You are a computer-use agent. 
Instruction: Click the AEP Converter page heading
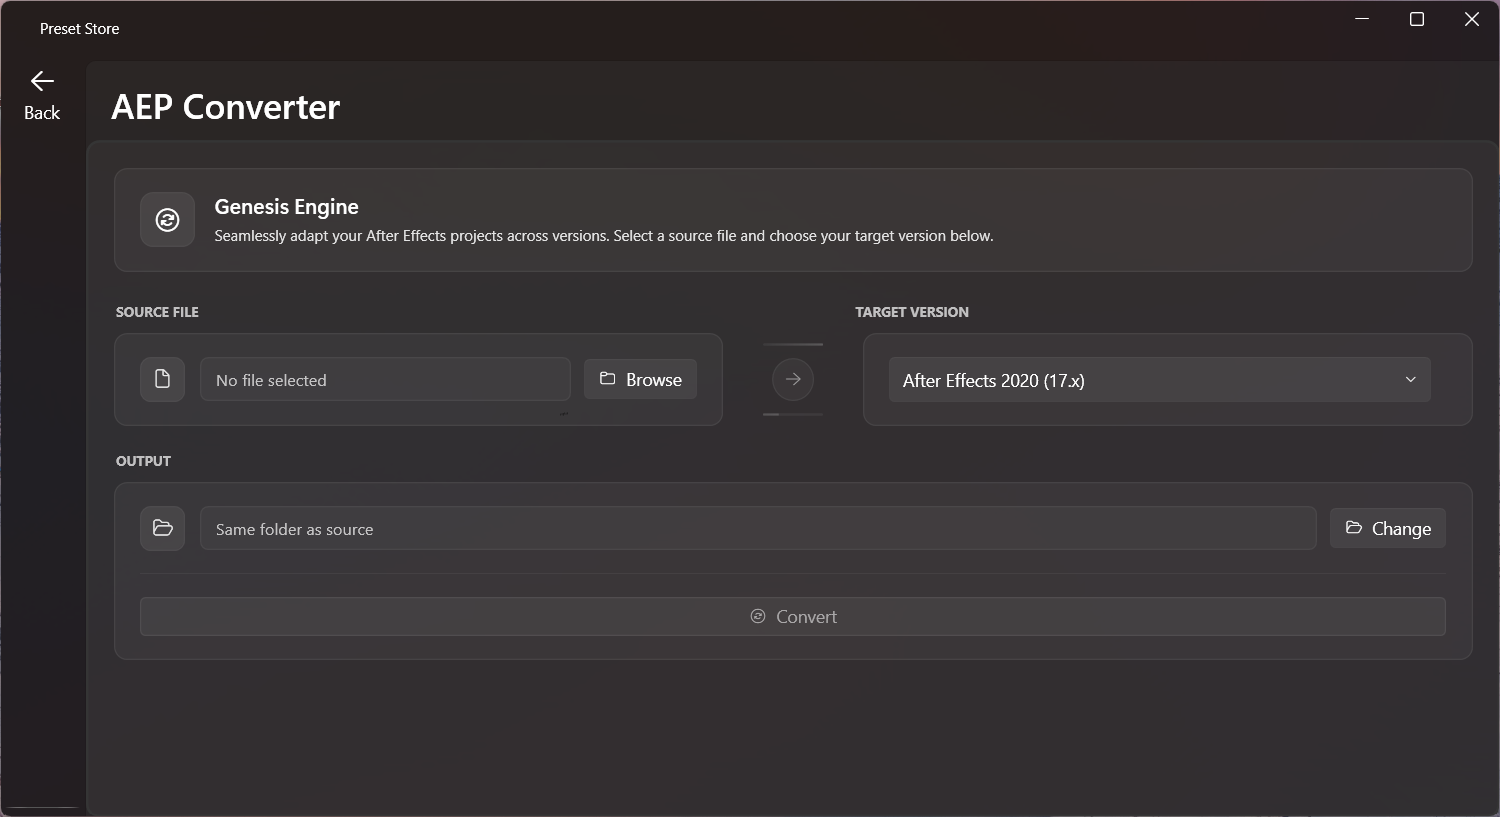pos(226,107)
